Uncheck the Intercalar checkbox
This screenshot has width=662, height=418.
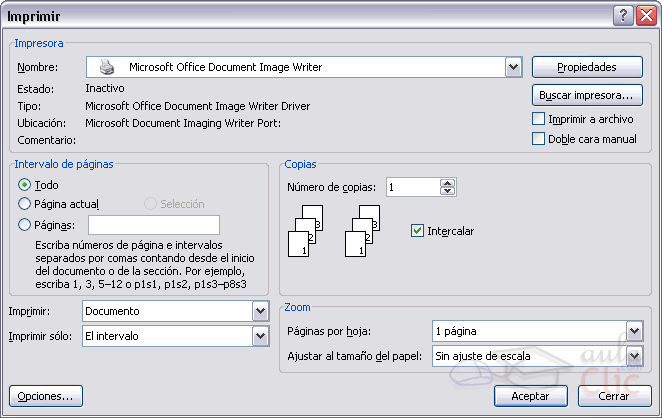(418, 231)
